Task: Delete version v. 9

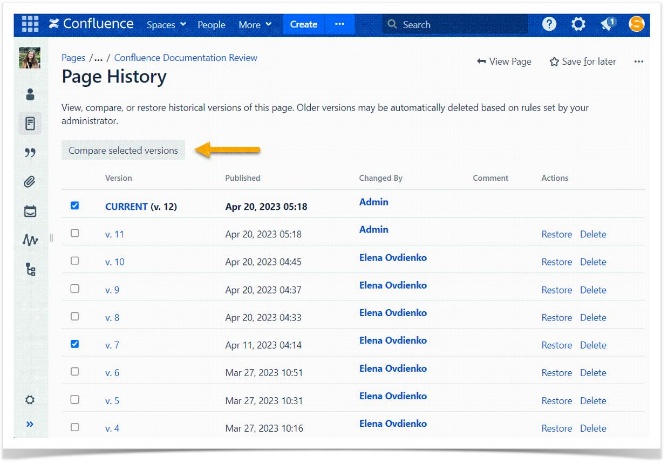Action: tap(593, 290)
